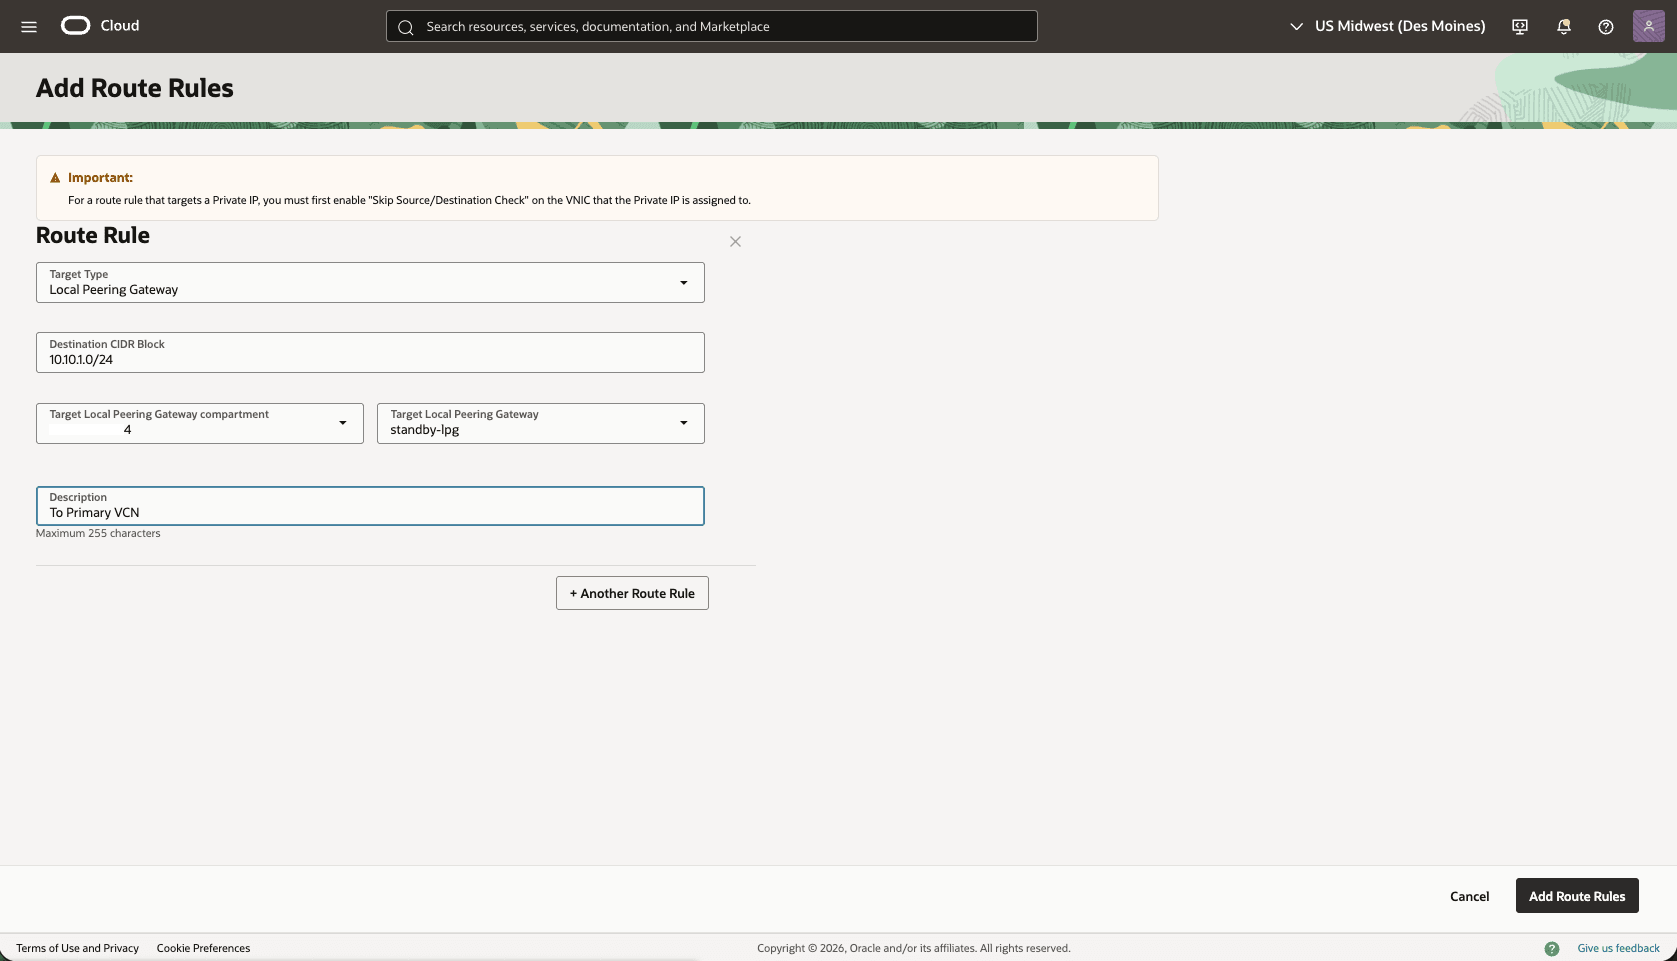This screenshot has width=1677, height=961.
Task: Open Cloud Shell from the top bar
Action: pos(1518,26)
